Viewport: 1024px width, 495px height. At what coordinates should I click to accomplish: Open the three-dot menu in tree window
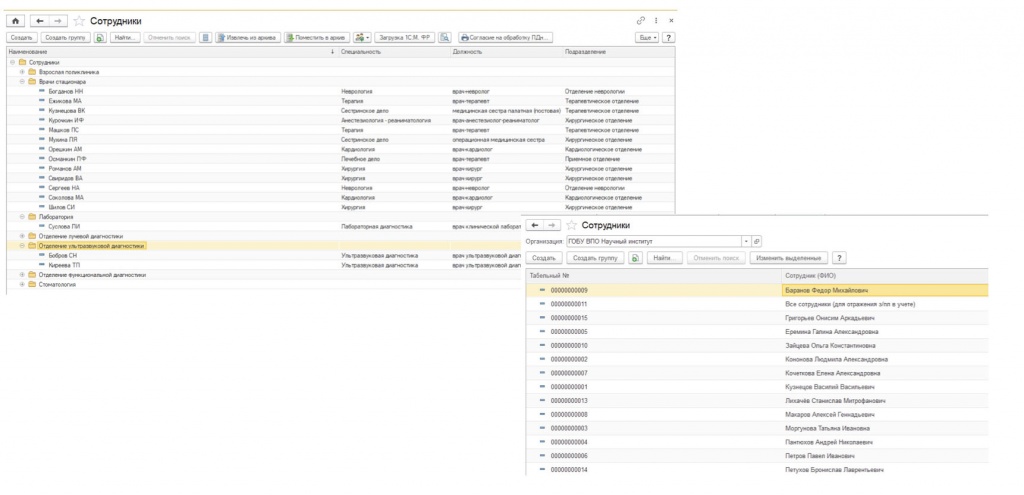(x=656, y=21)
